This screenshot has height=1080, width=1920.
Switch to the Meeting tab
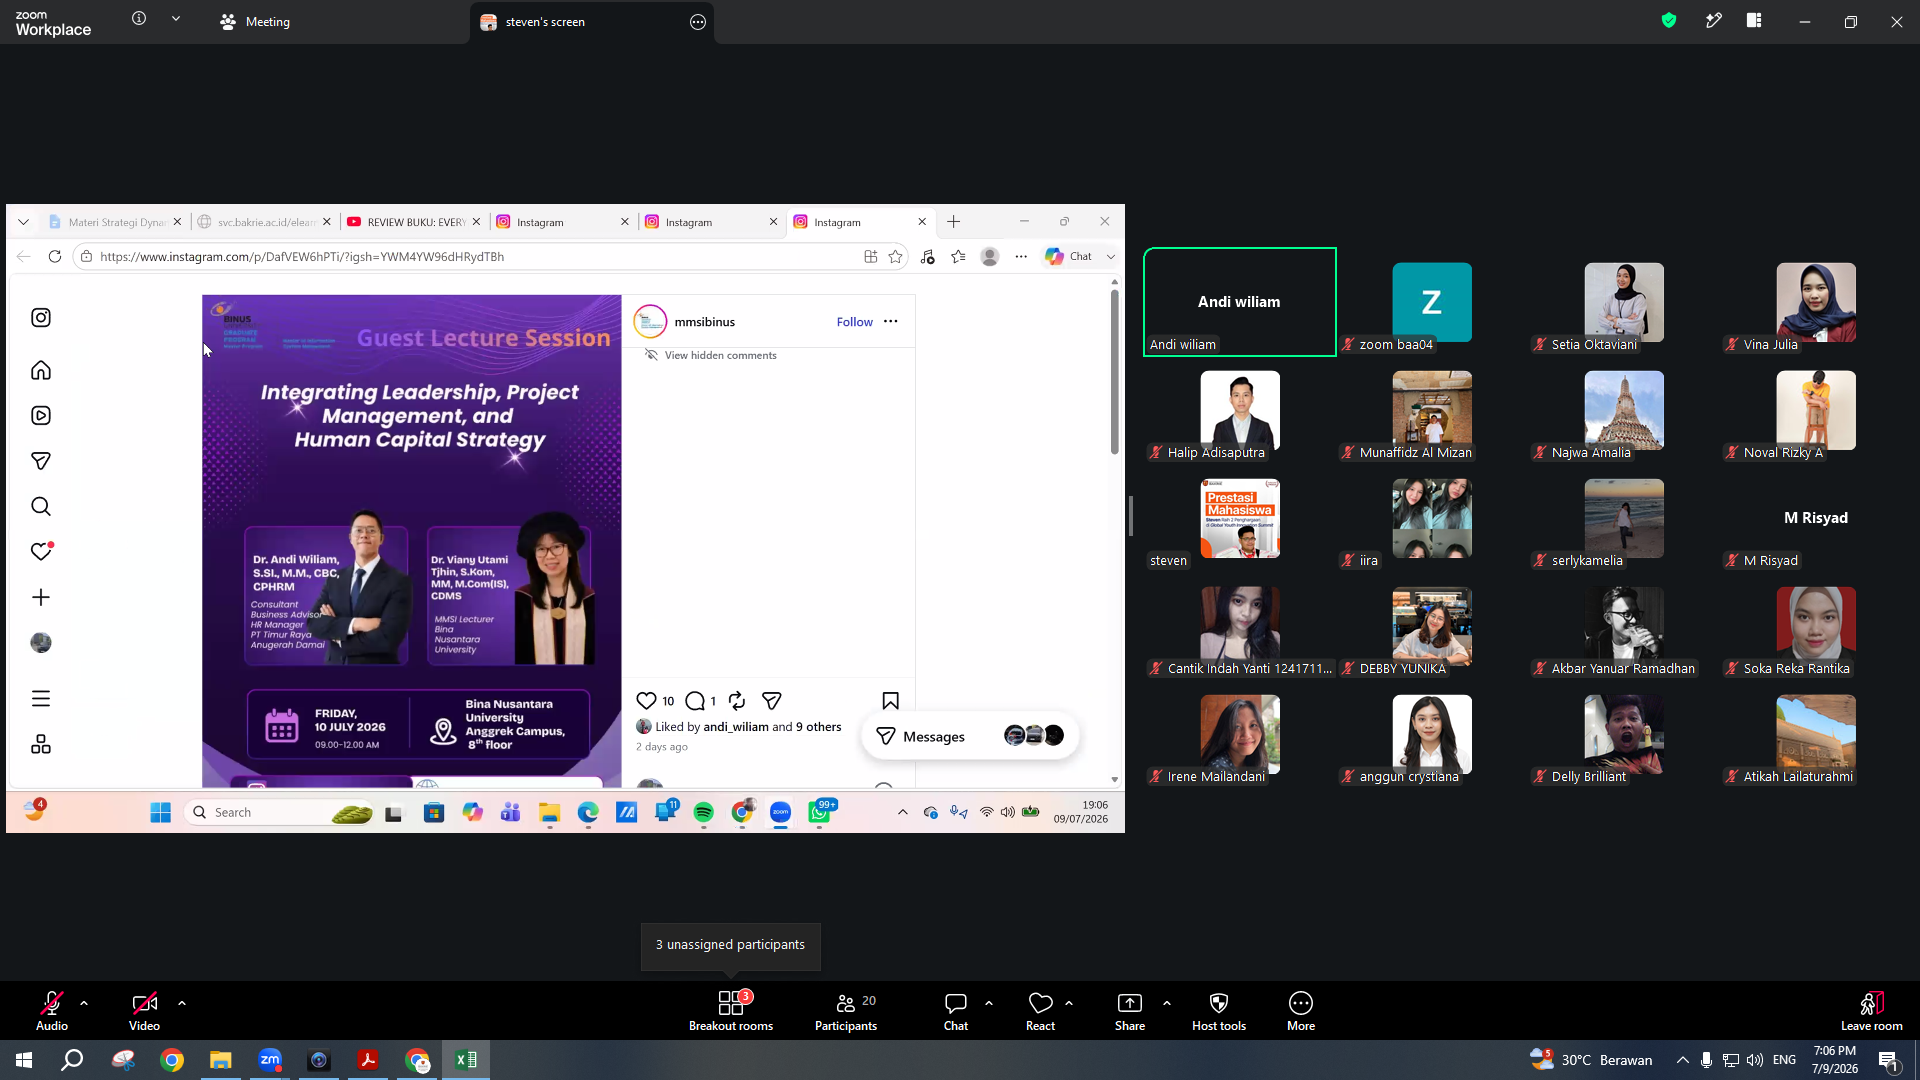click(255, 21)
